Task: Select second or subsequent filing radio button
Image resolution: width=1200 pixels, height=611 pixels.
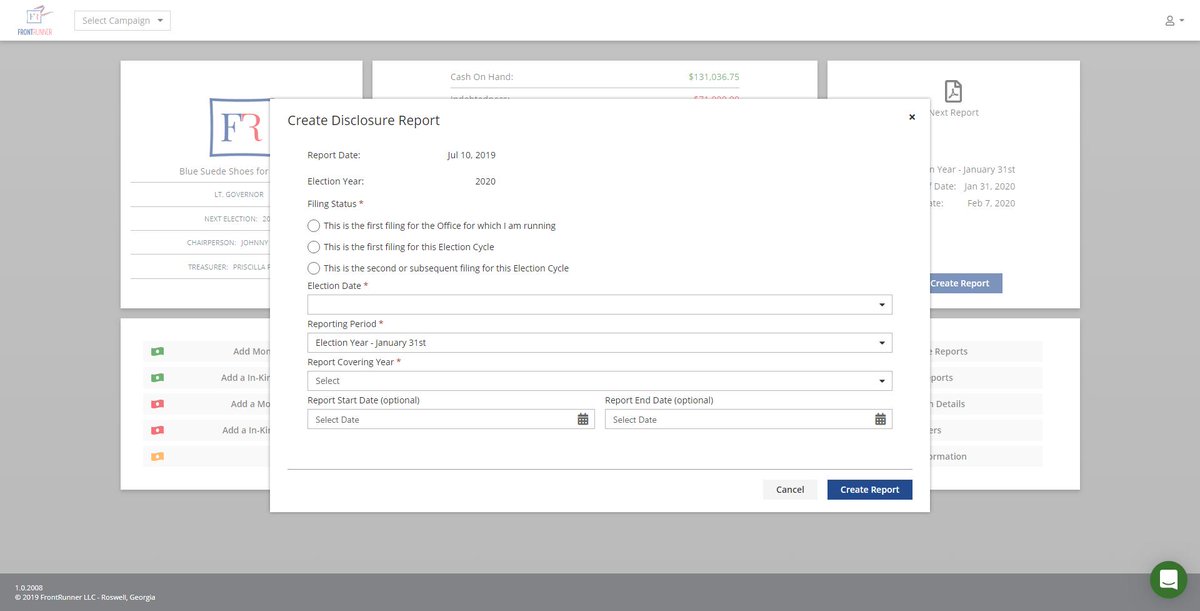Action: click(x=313, y=268)
